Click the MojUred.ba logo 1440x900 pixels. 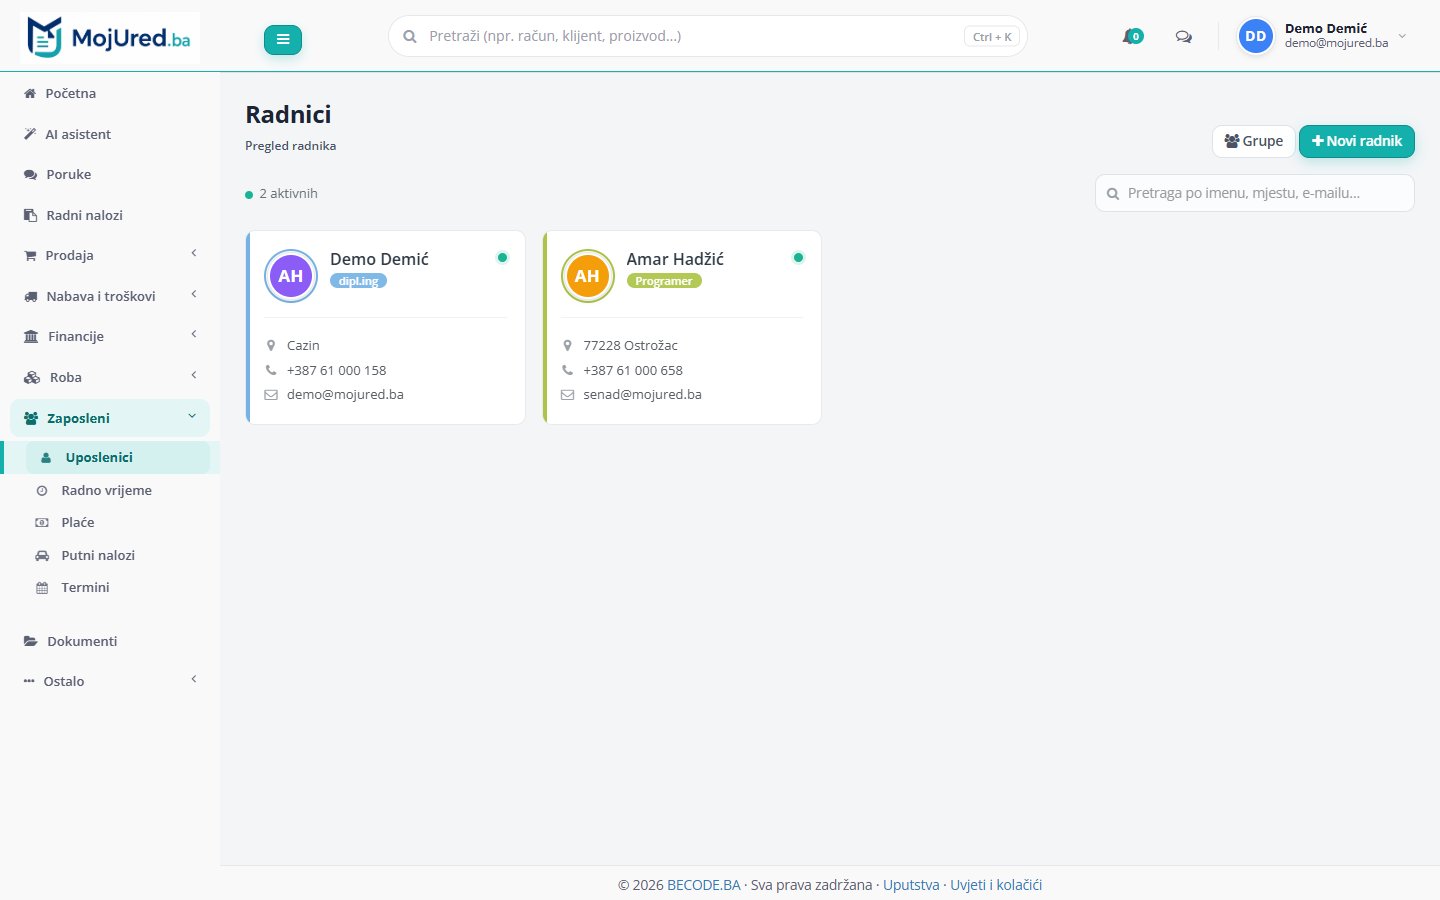click(x=110, y=38)
